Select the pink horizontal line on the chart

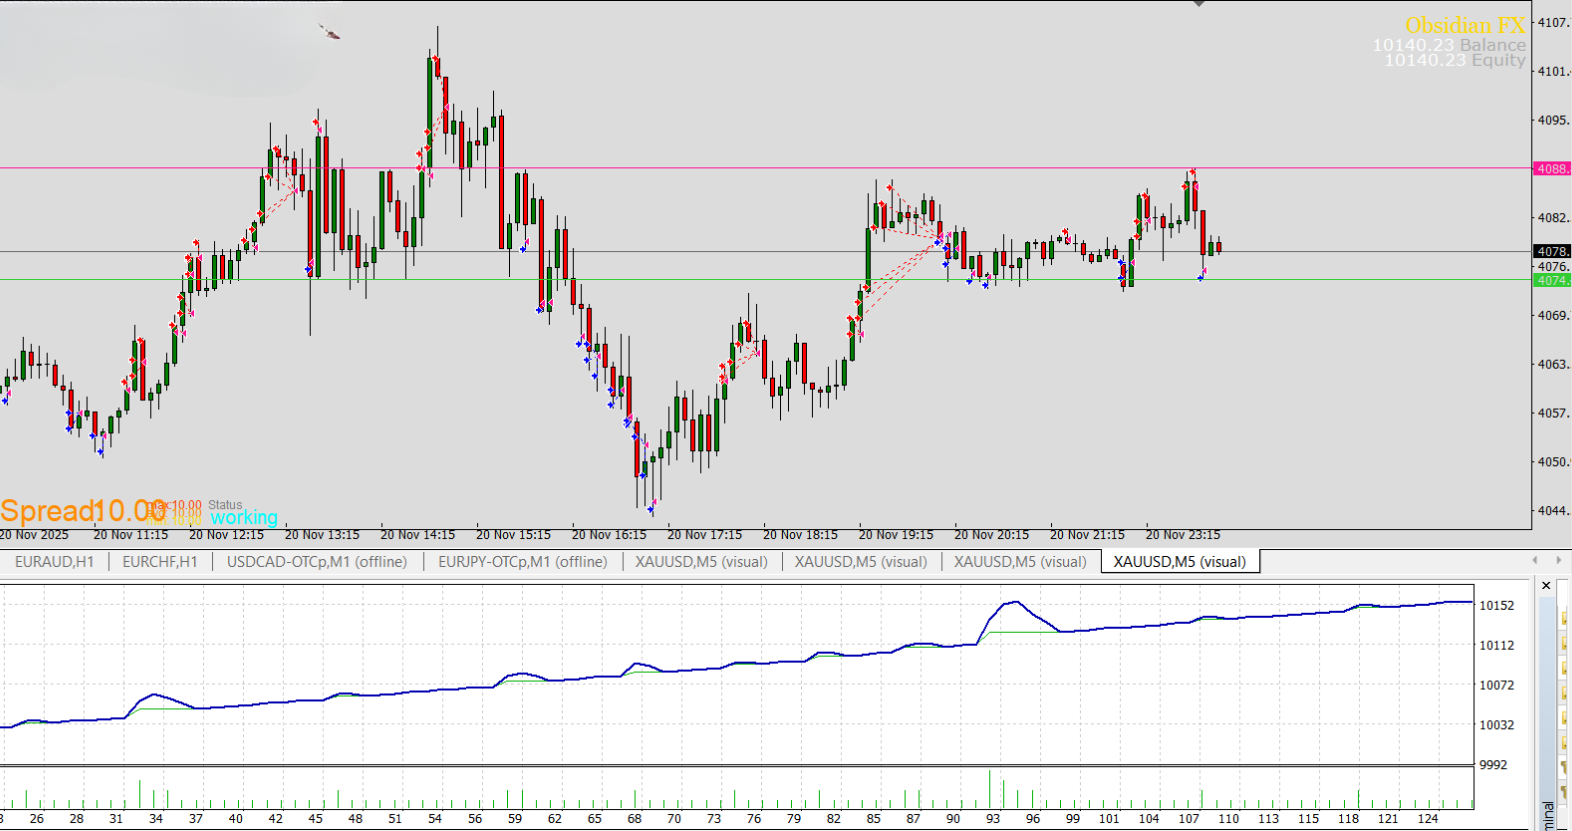tap(765, 168)
